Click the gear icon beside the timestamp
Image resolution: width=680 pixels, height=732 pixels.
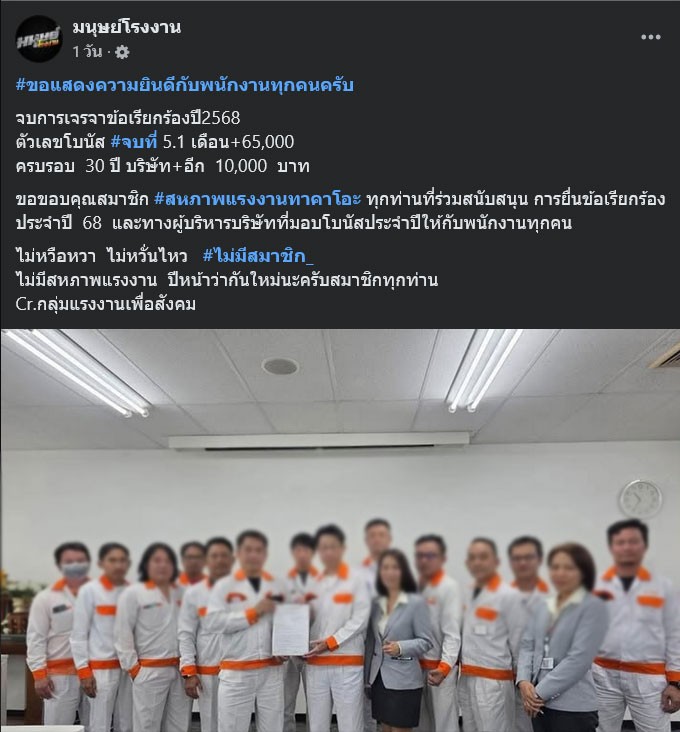(x=122, y=52)
